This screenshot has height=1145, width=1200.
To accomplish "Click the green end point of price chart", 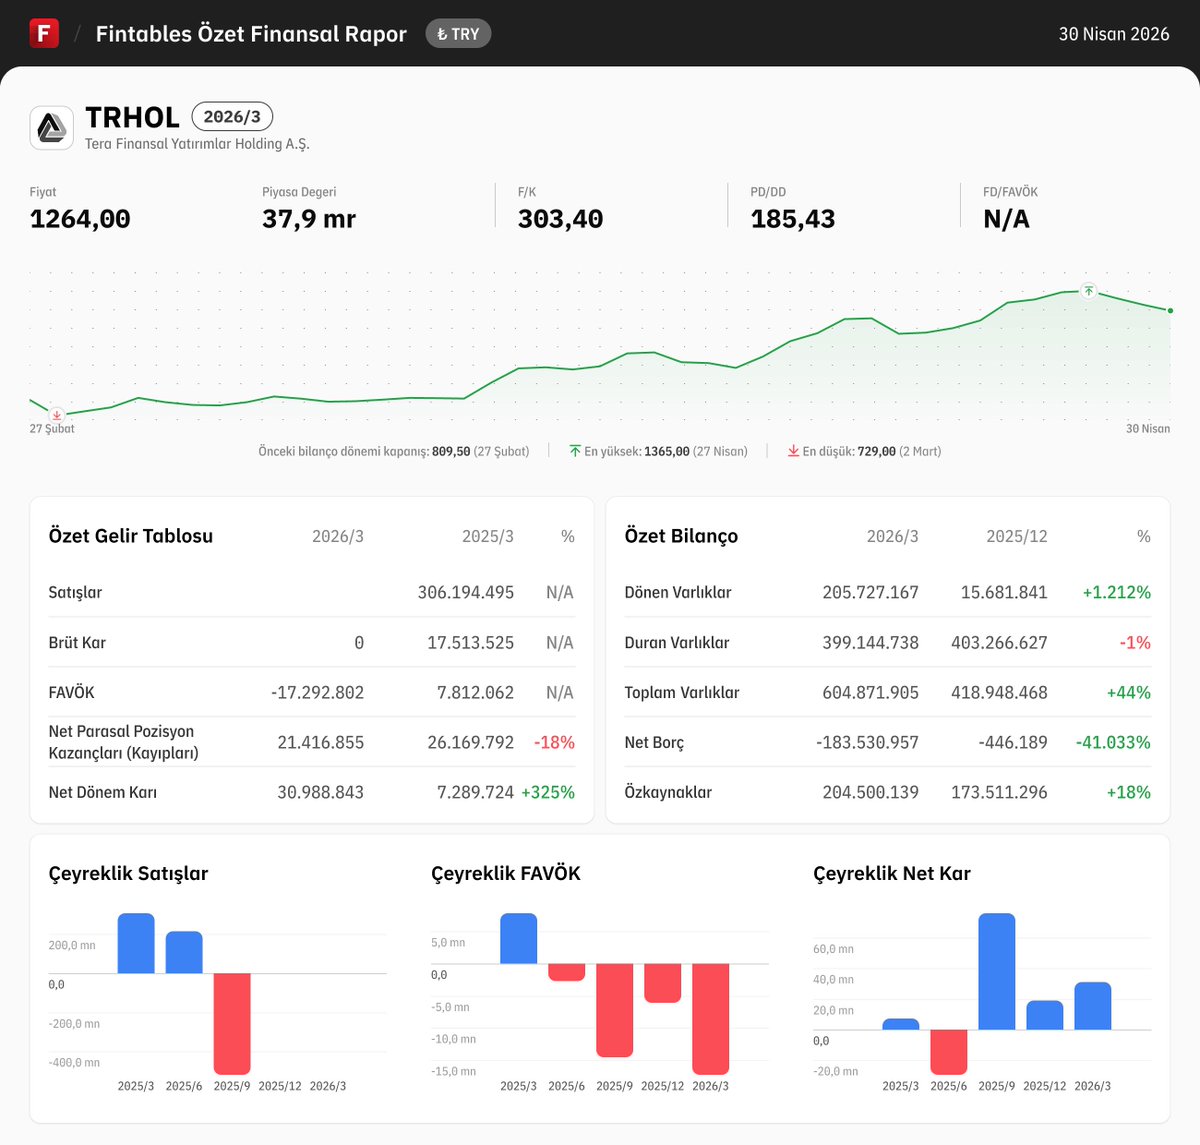I will [1170, 311].
